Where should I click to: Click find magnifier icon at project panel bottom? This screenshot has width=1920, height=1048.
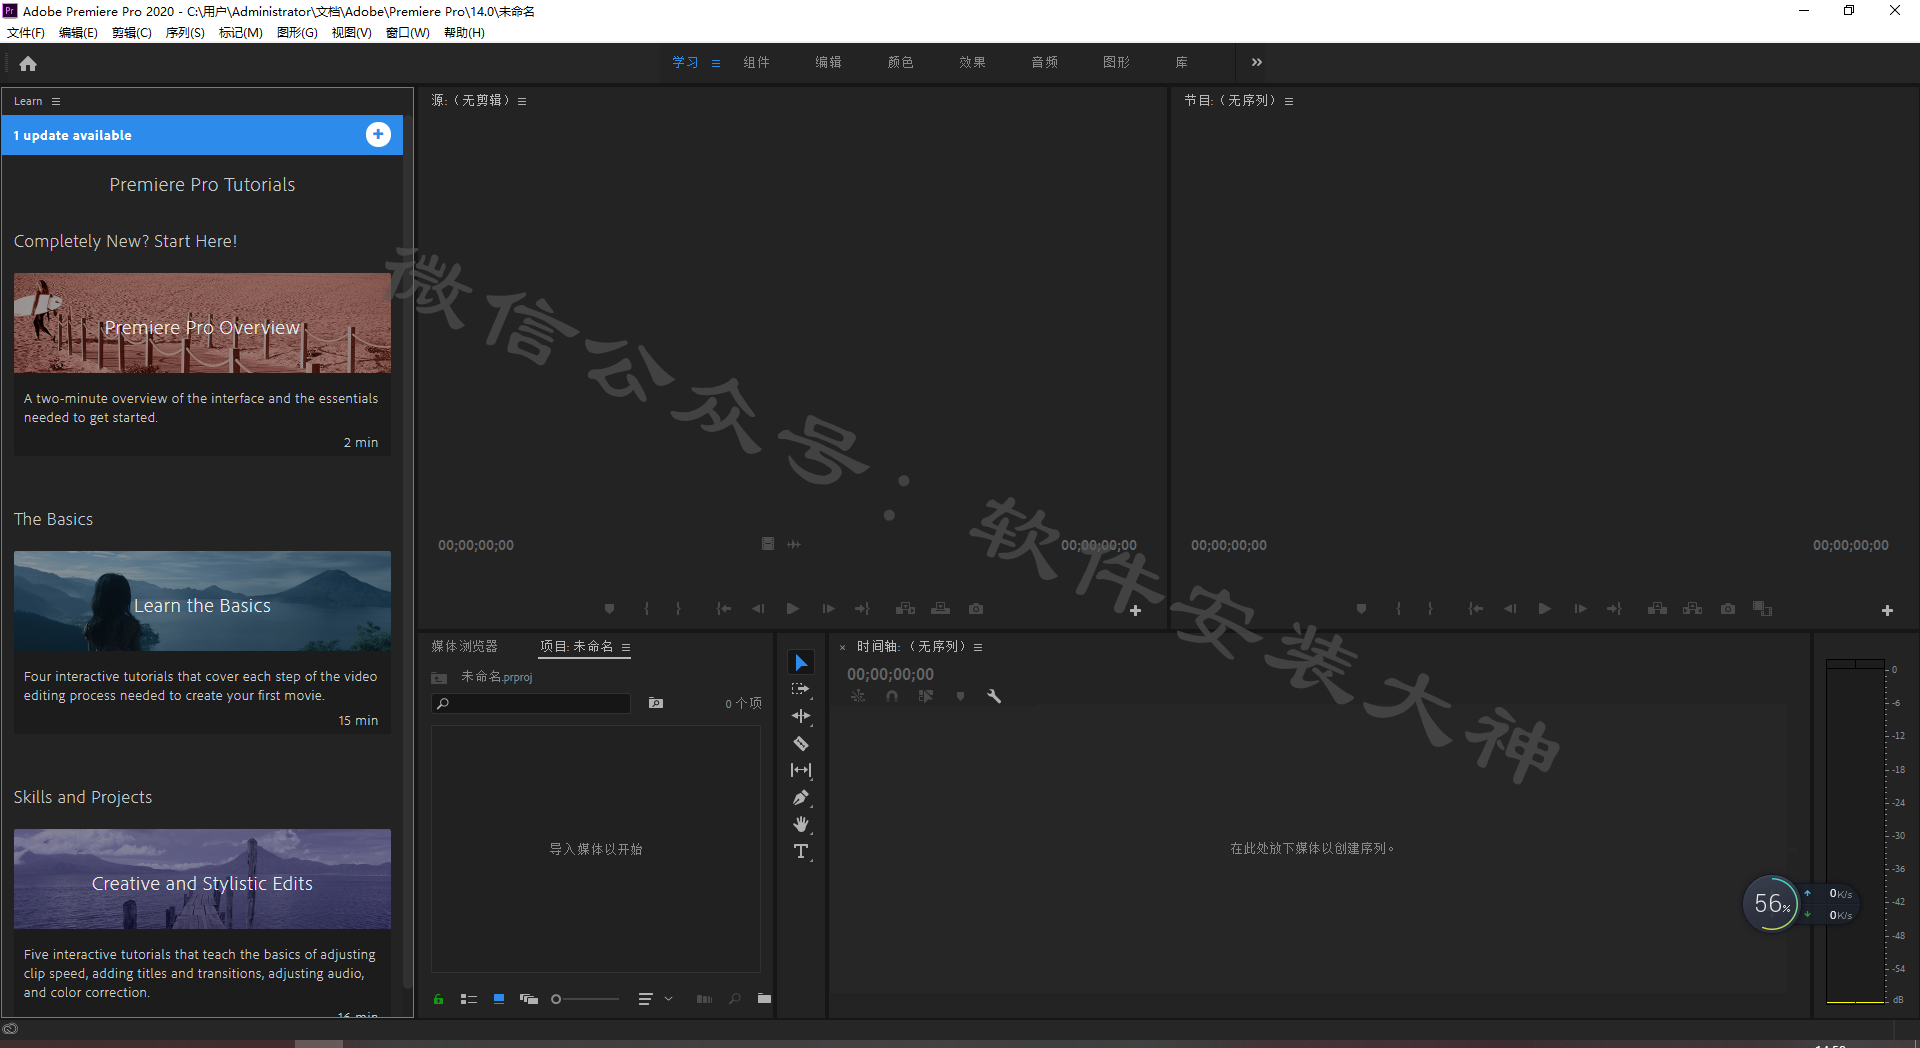pyautogui.click(x=735, y=999)
